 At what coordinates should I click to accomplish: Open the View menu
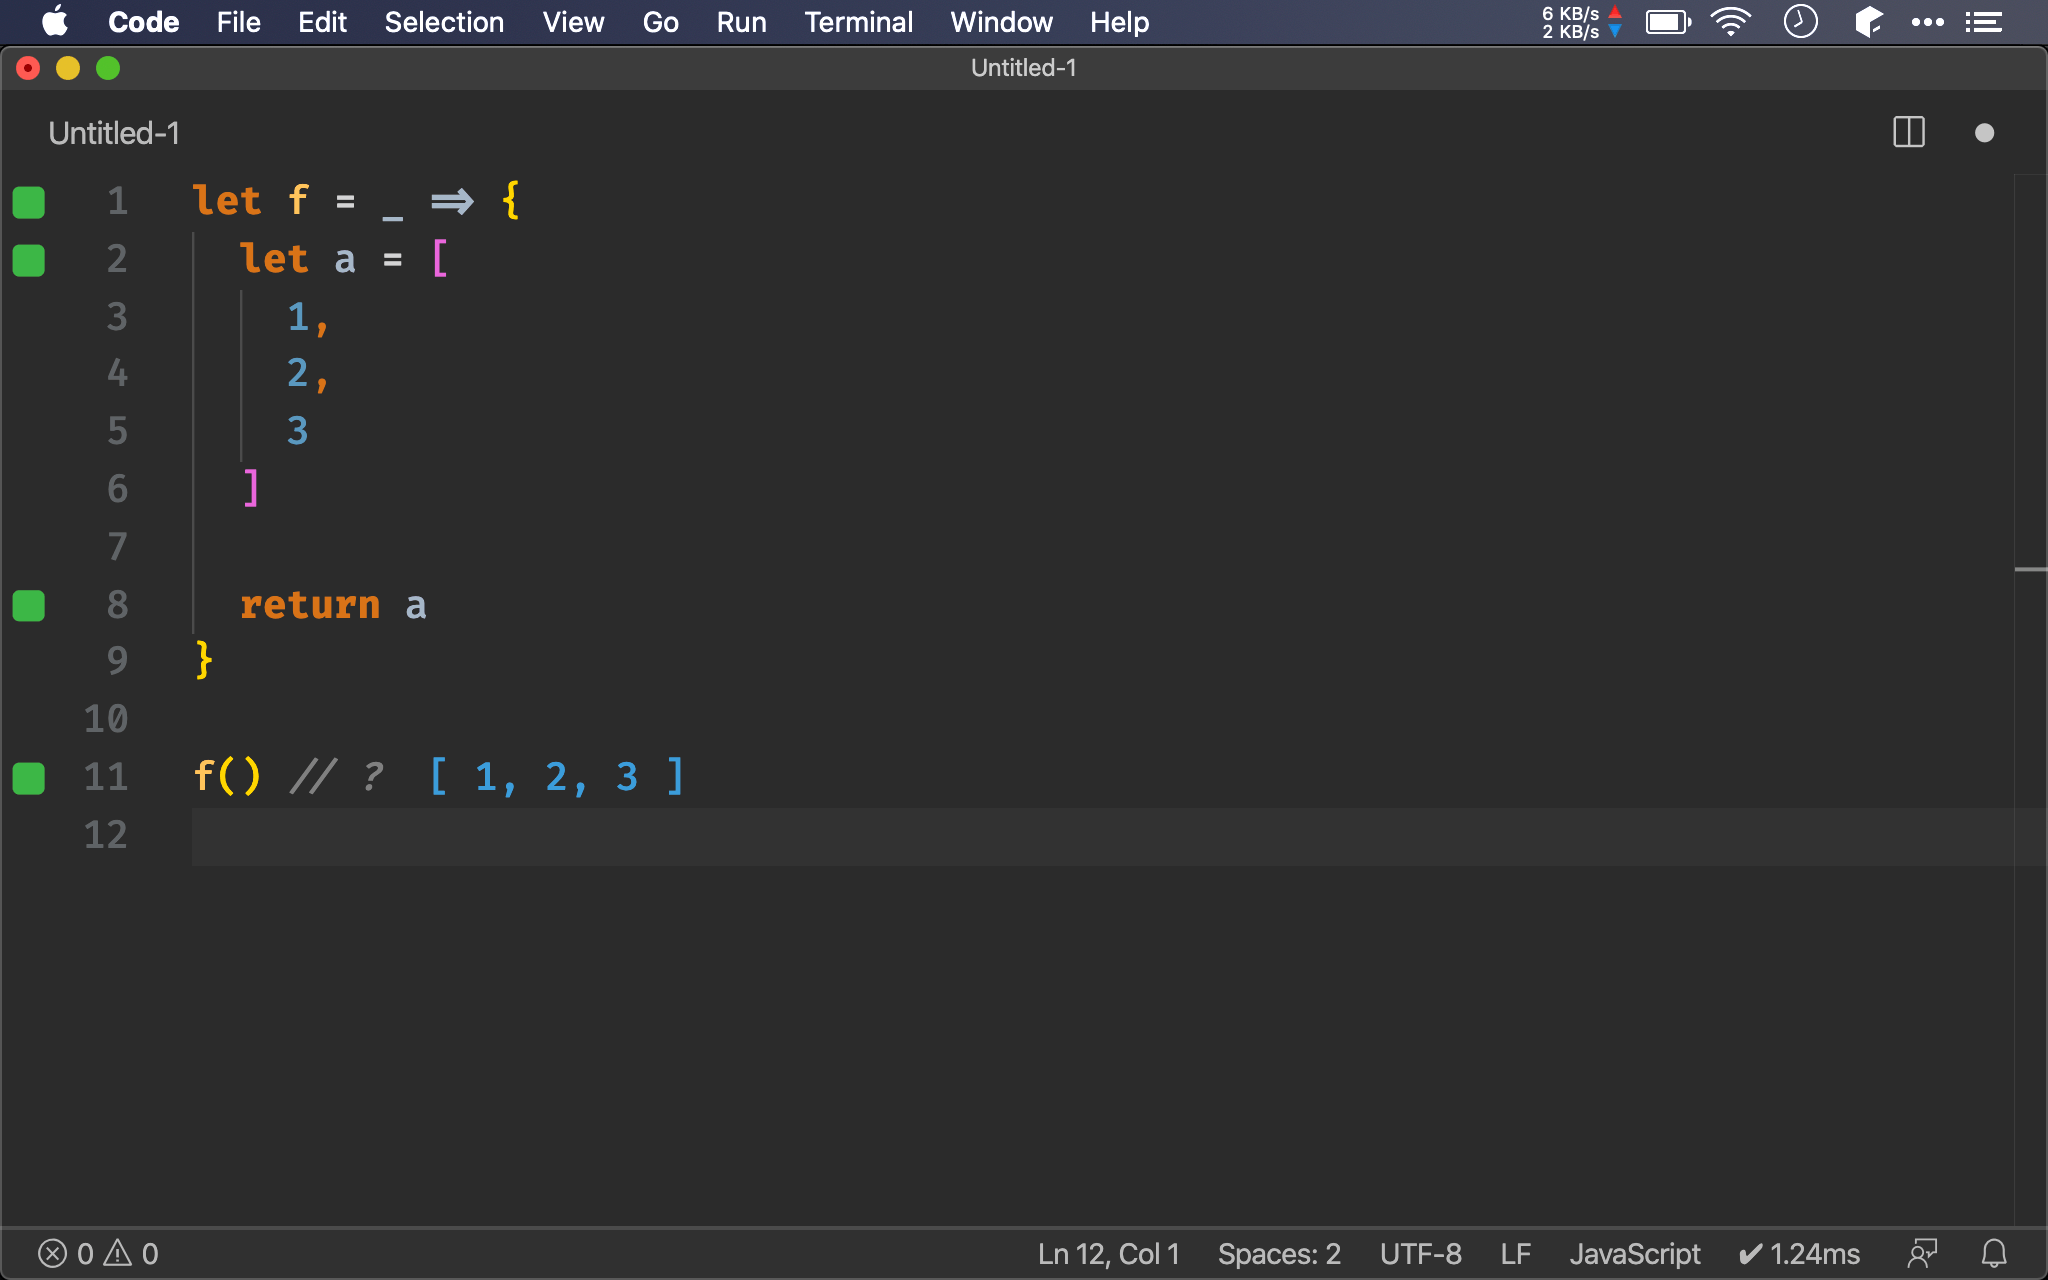coord(573,22)
